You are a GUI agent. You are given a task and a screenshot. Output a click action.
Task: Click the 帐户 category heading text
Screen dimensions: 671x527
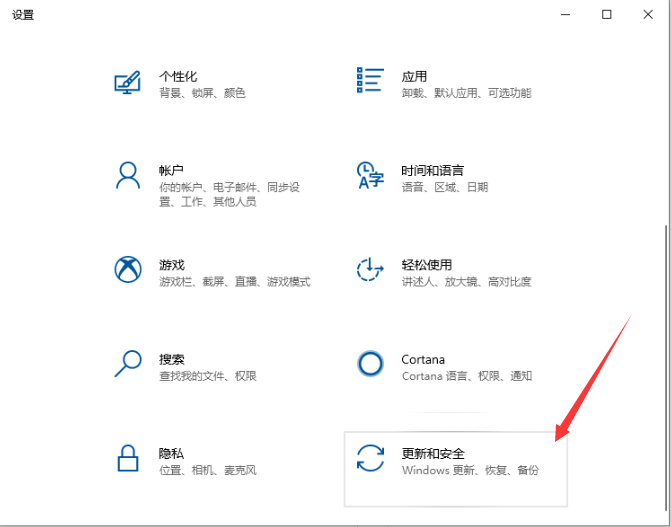(171, 170)
